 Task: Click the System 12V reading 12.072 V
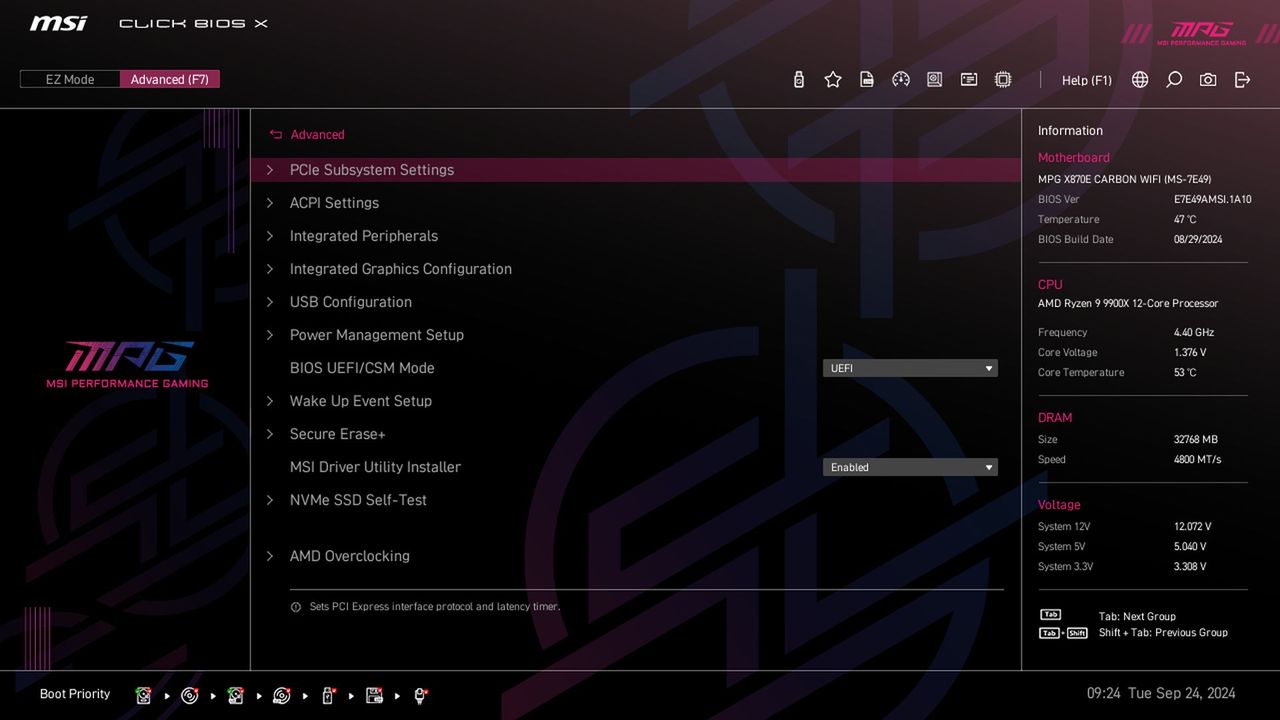point(1192,526)
